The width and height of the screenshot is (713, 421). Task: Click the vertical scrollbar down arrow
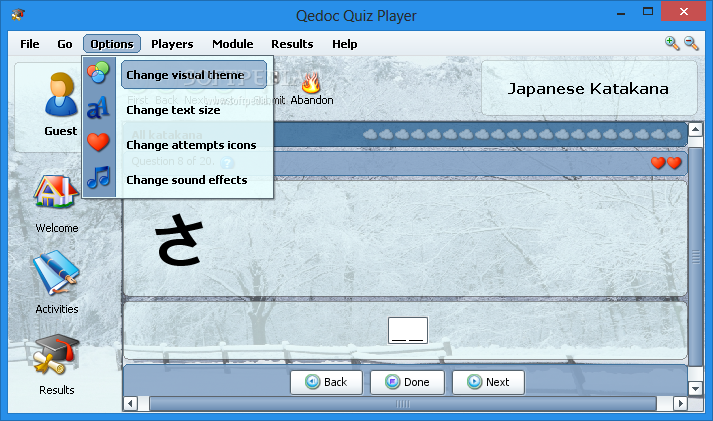(x=695, y=389)
